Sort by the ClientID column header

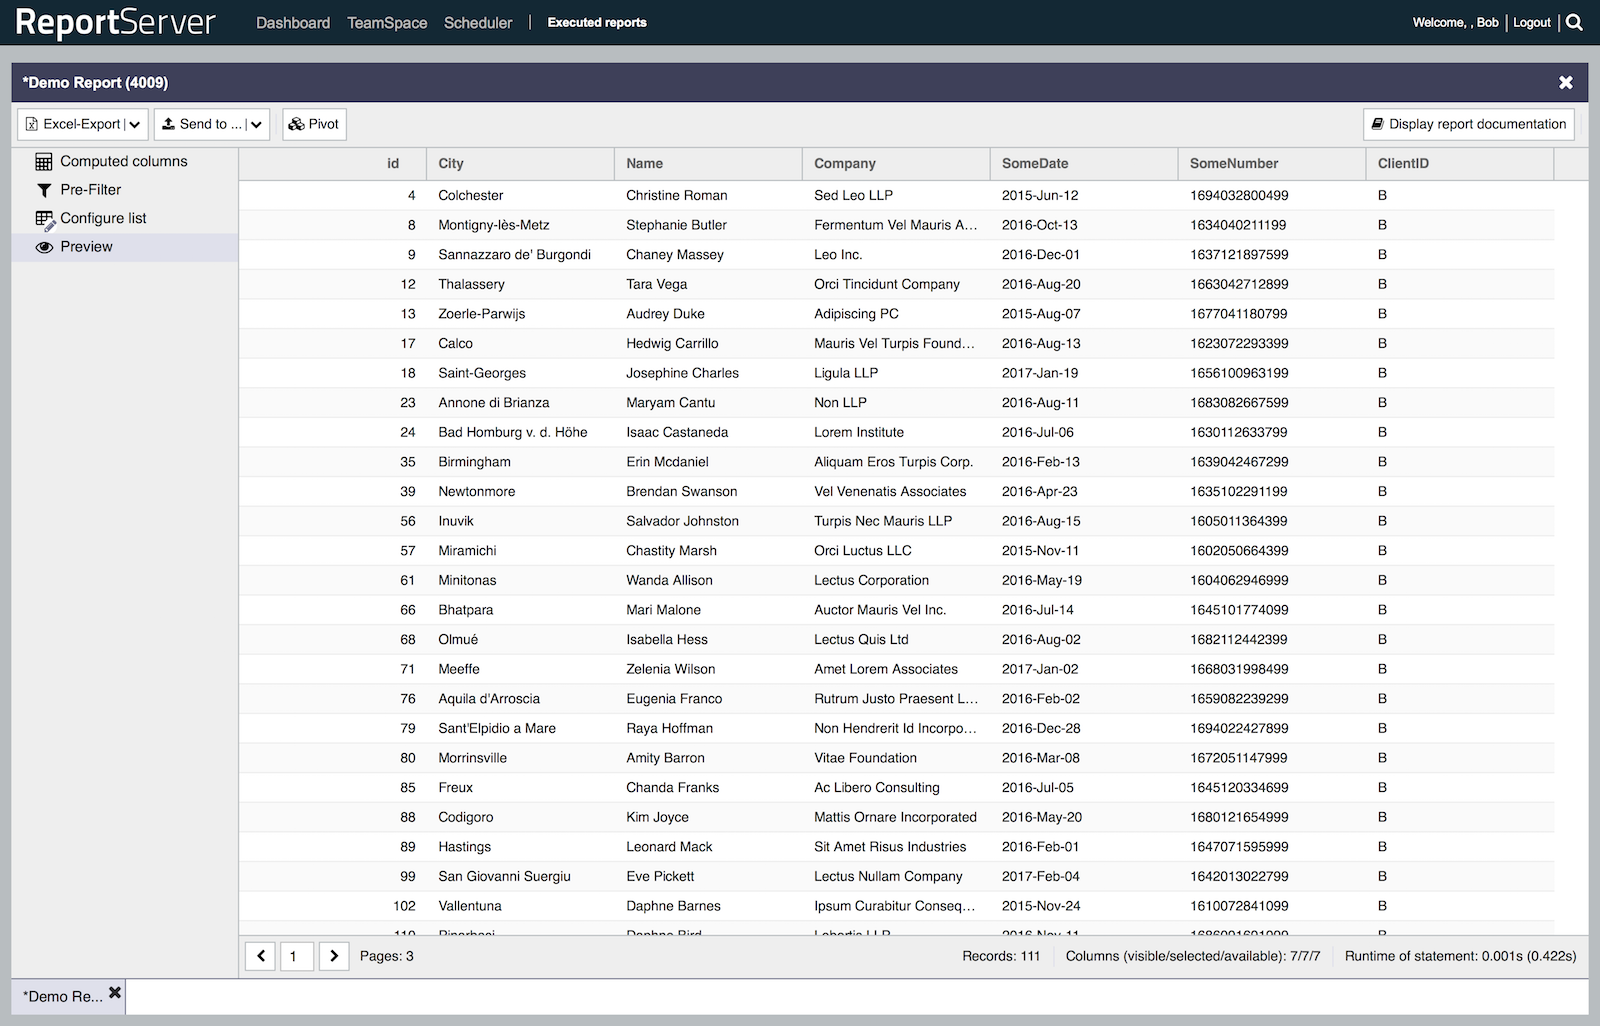coord(1460,163)
